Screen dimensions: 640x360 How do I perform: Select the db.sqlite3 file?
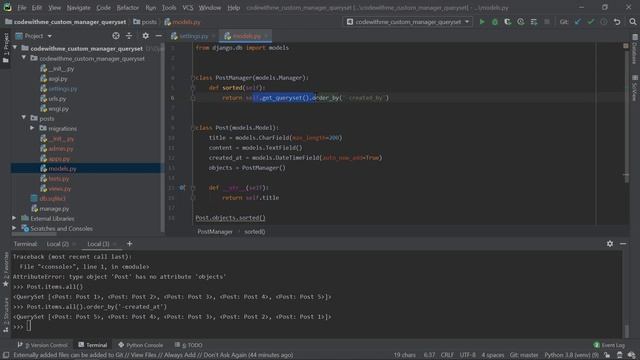(52, 198)
